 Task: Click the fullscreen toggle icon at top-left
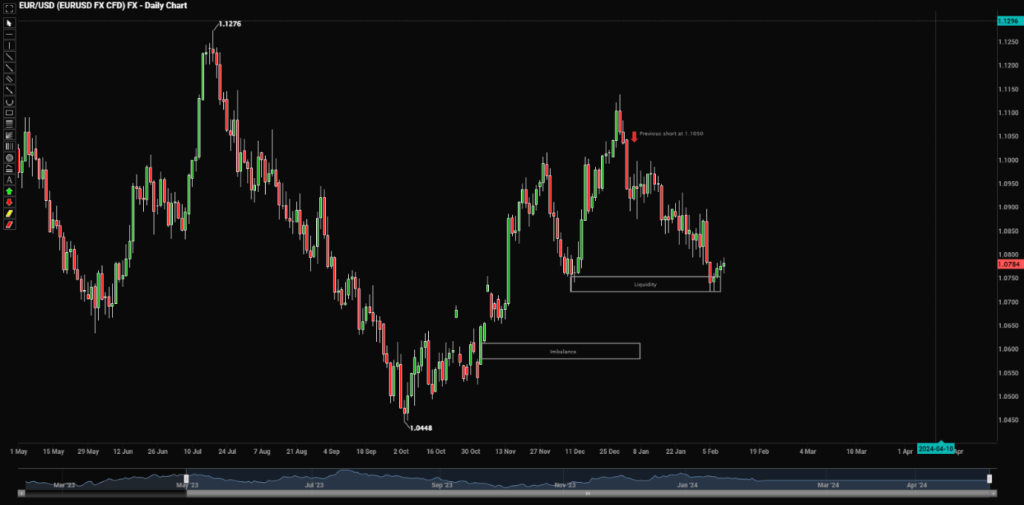coord(9,7)
